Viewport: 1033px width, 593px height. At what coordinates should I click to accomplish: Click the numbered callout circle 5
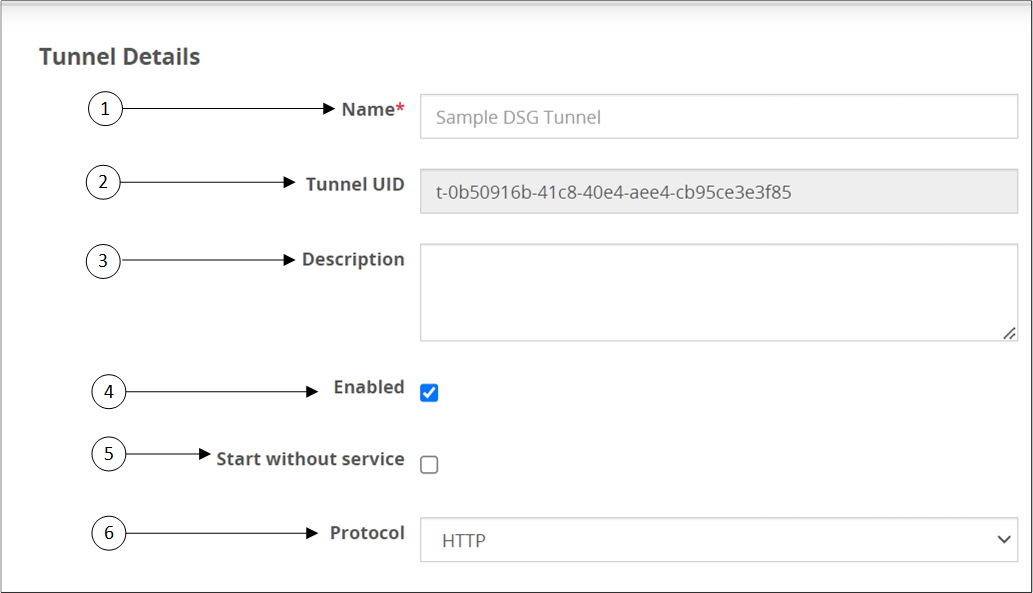coord(109,454)
